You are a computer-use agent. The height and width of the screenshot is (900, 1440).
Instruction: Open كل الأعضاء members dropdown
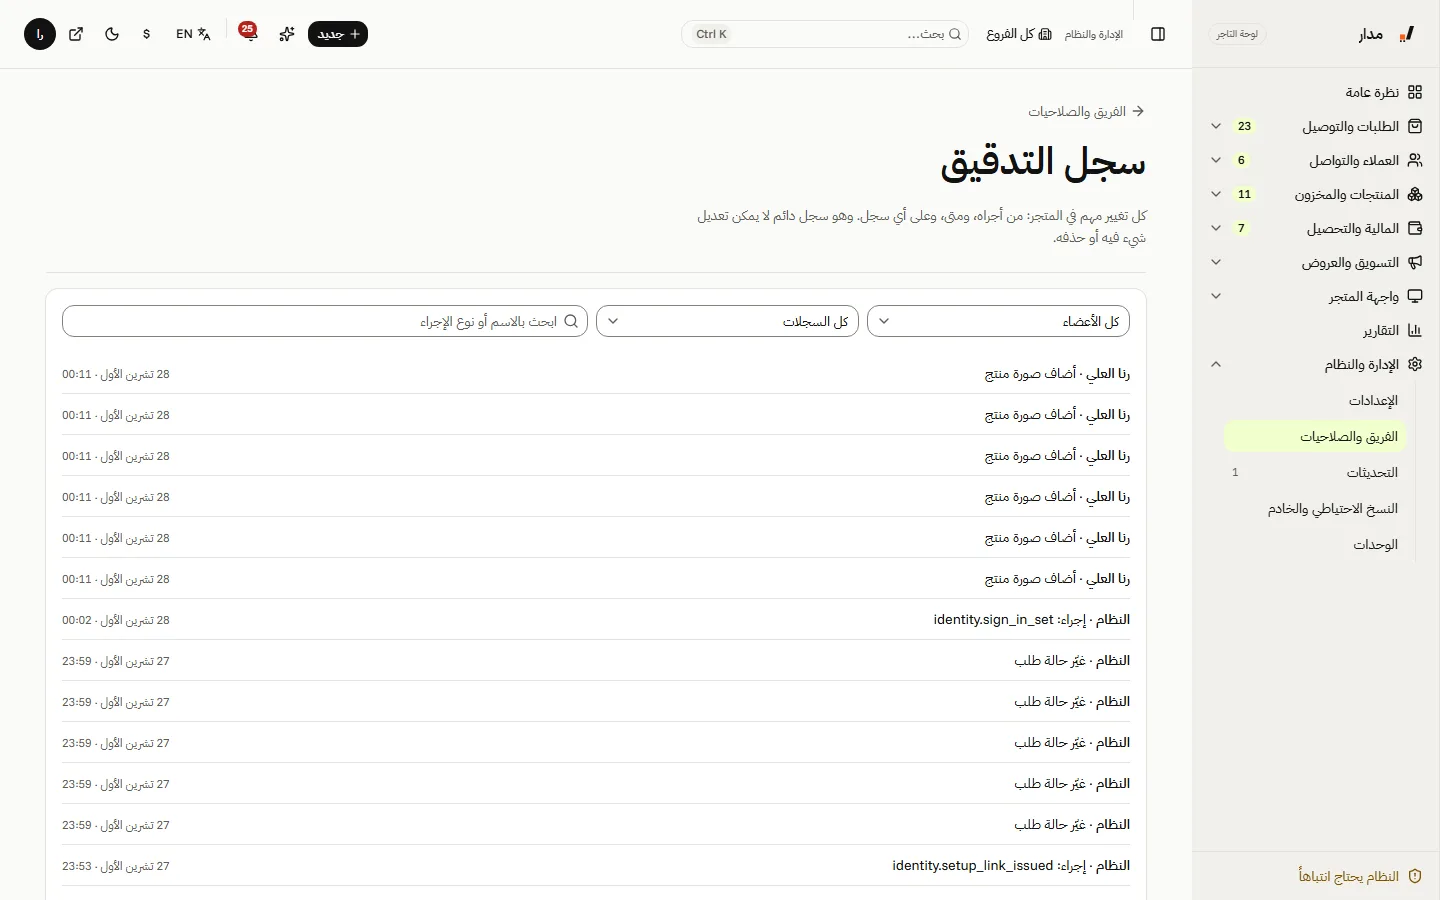click(x=999, y=321)
